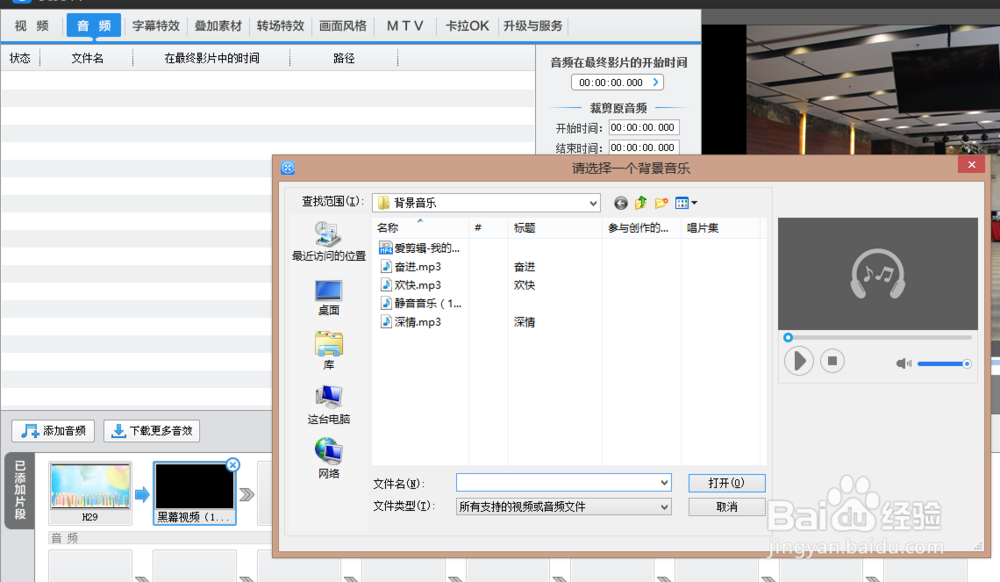Switch to the 转场特效 tab
Viewport: 1000px width, 582px height.
(x=281, y=26)
